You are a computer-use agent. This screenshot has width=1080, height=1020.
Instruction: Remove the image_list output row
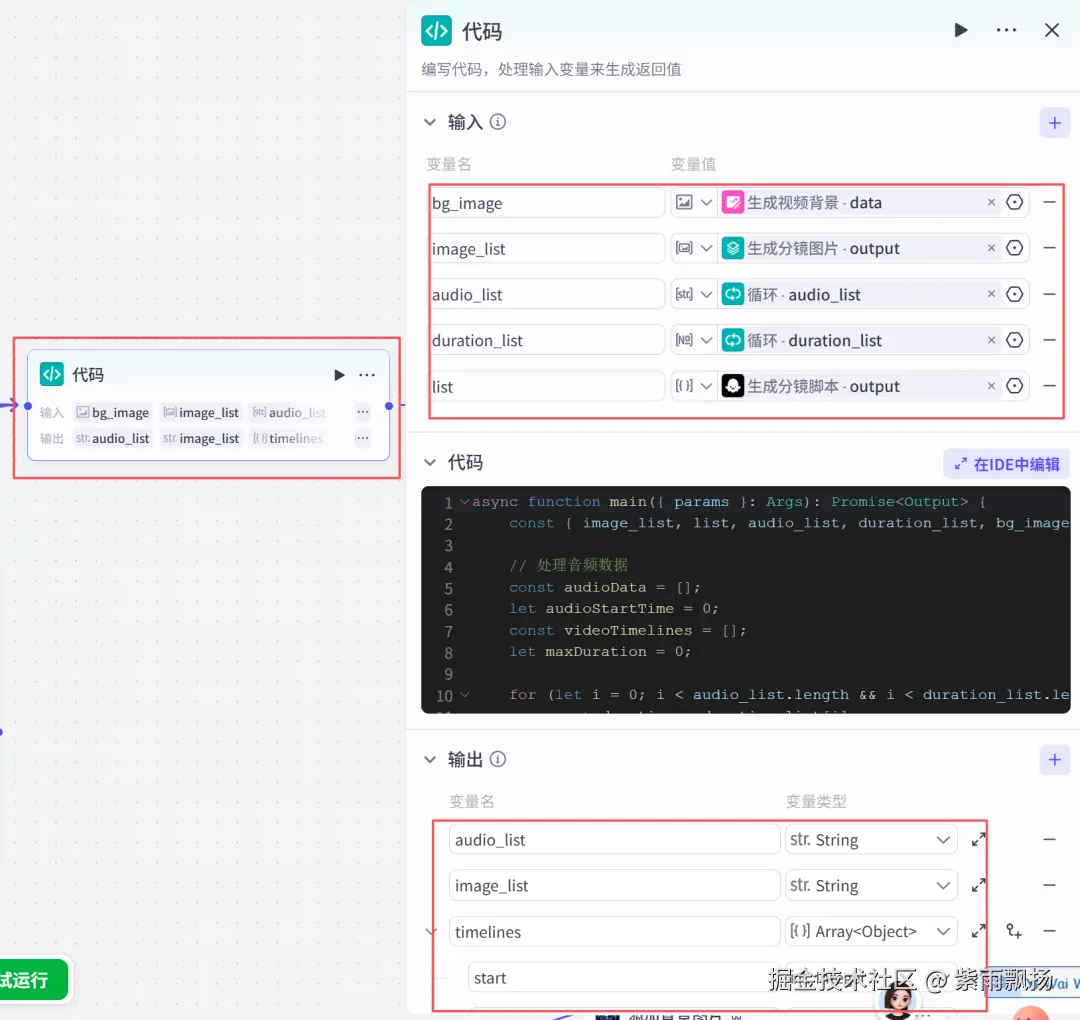click(x=1049, y=885)
